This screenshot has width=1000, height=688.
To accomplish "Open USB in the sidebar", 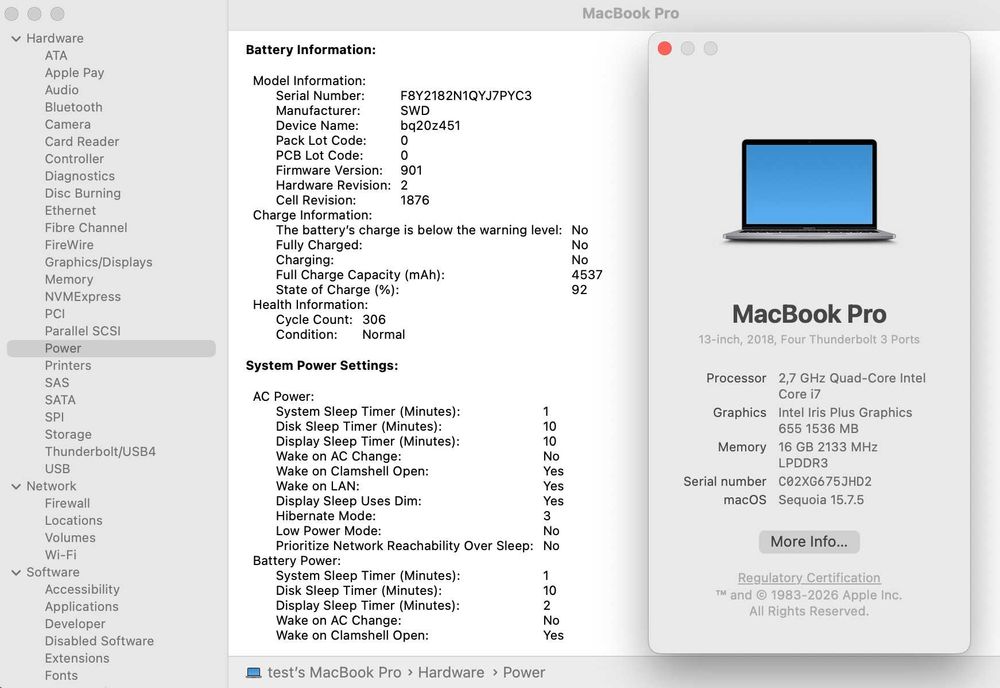I will 57,469.
